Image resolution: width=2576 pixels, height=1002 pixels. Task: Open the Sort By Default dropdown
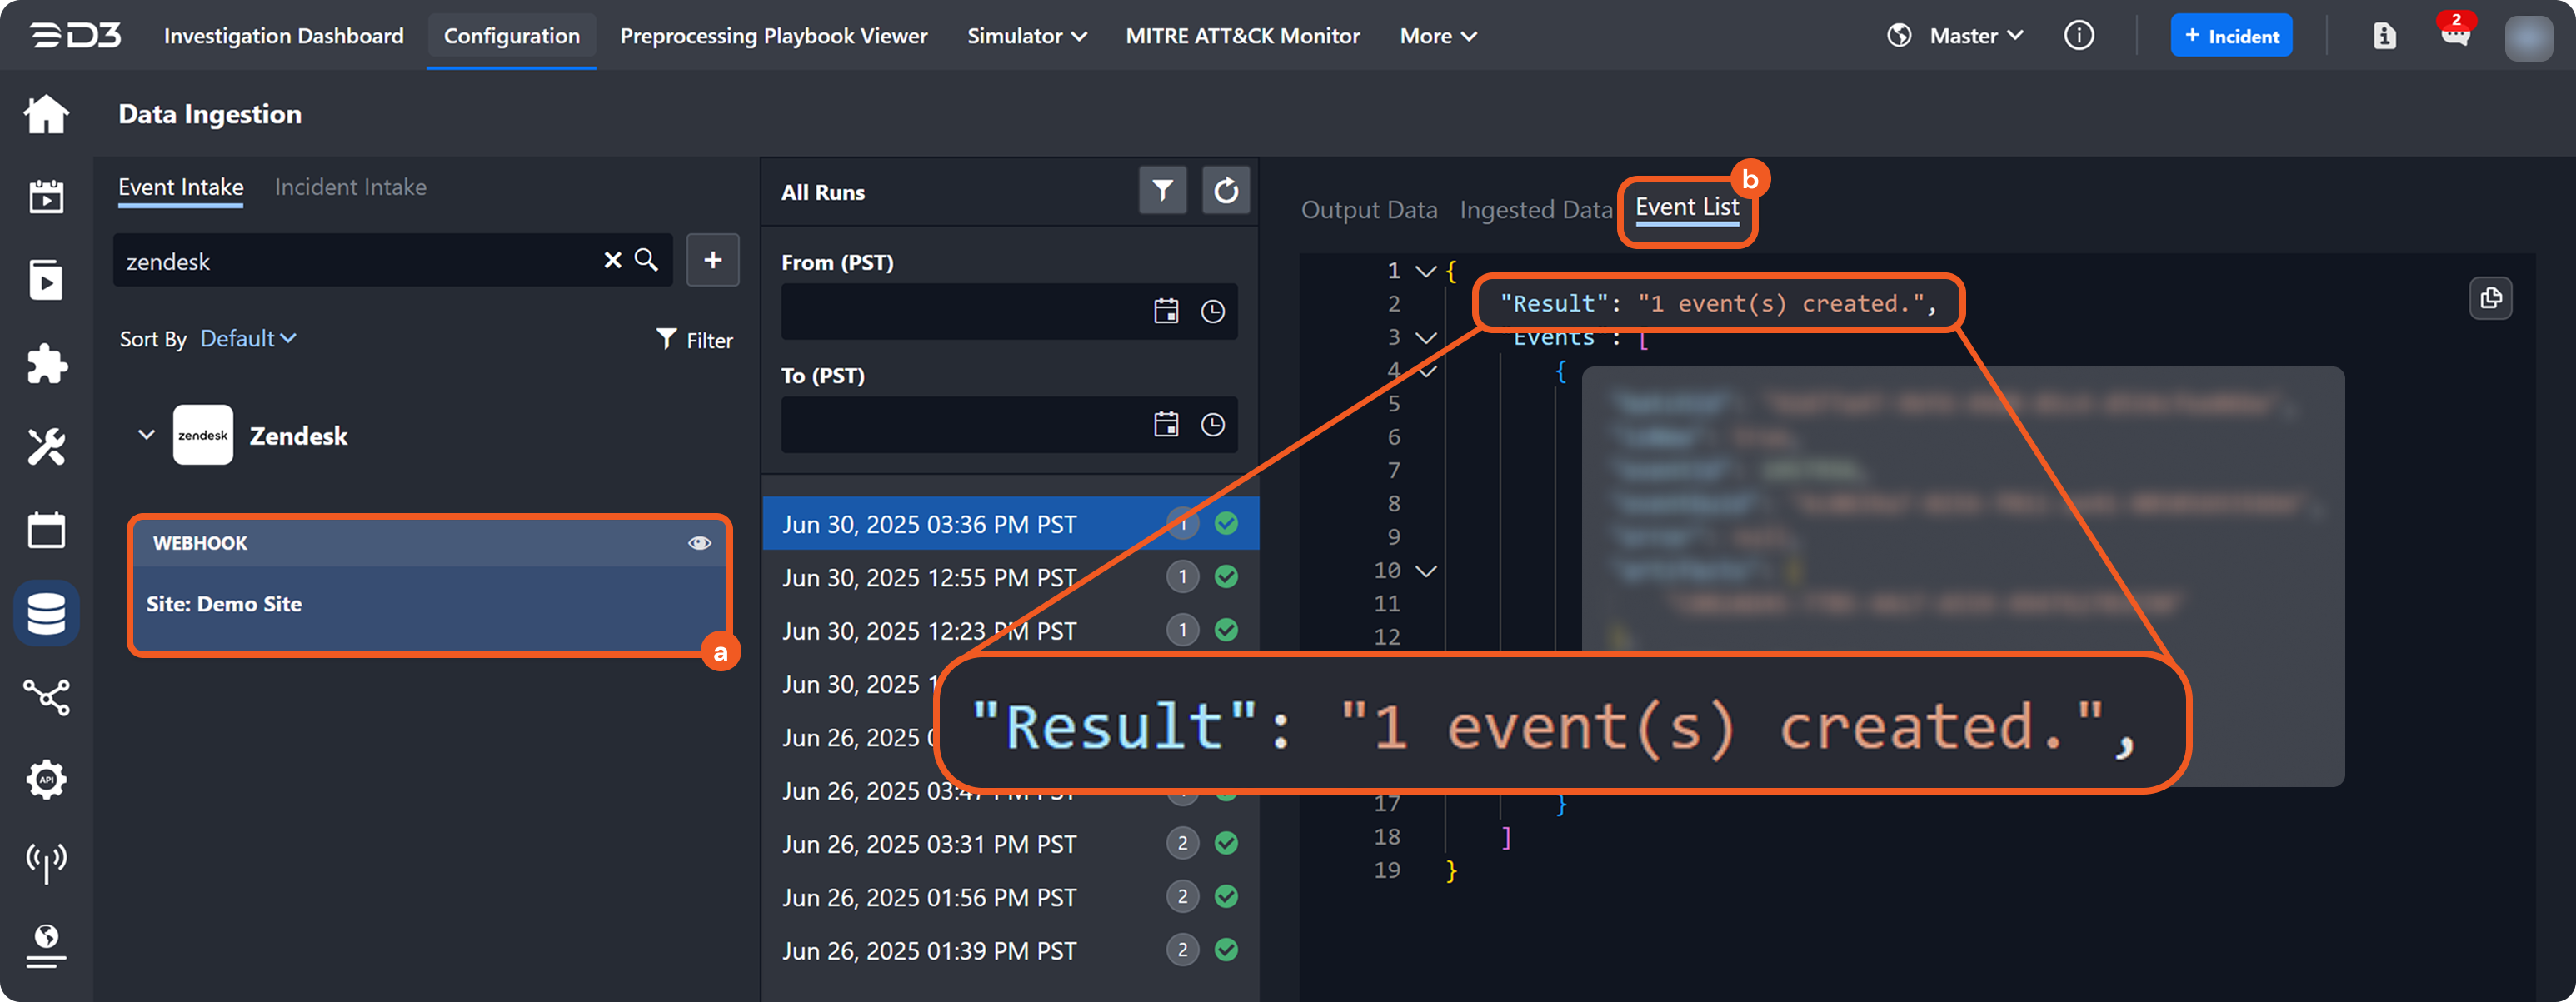(248, 339)
